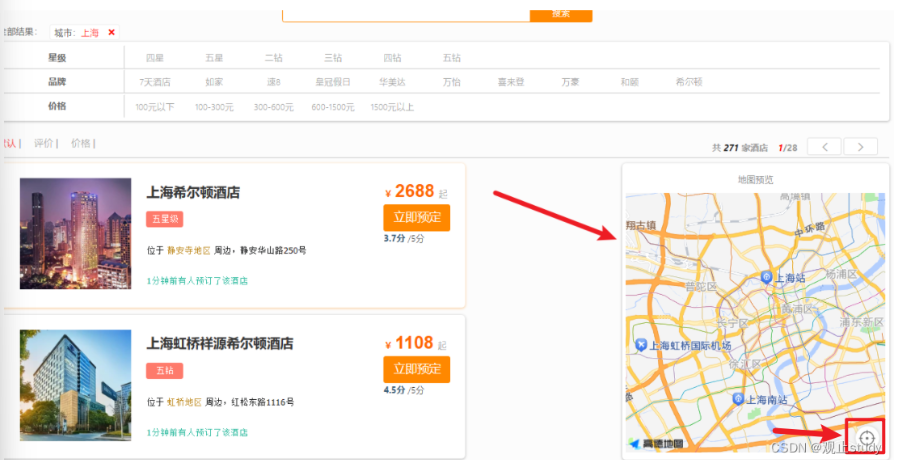Choose brand 7天酒店

coord(154,82)
